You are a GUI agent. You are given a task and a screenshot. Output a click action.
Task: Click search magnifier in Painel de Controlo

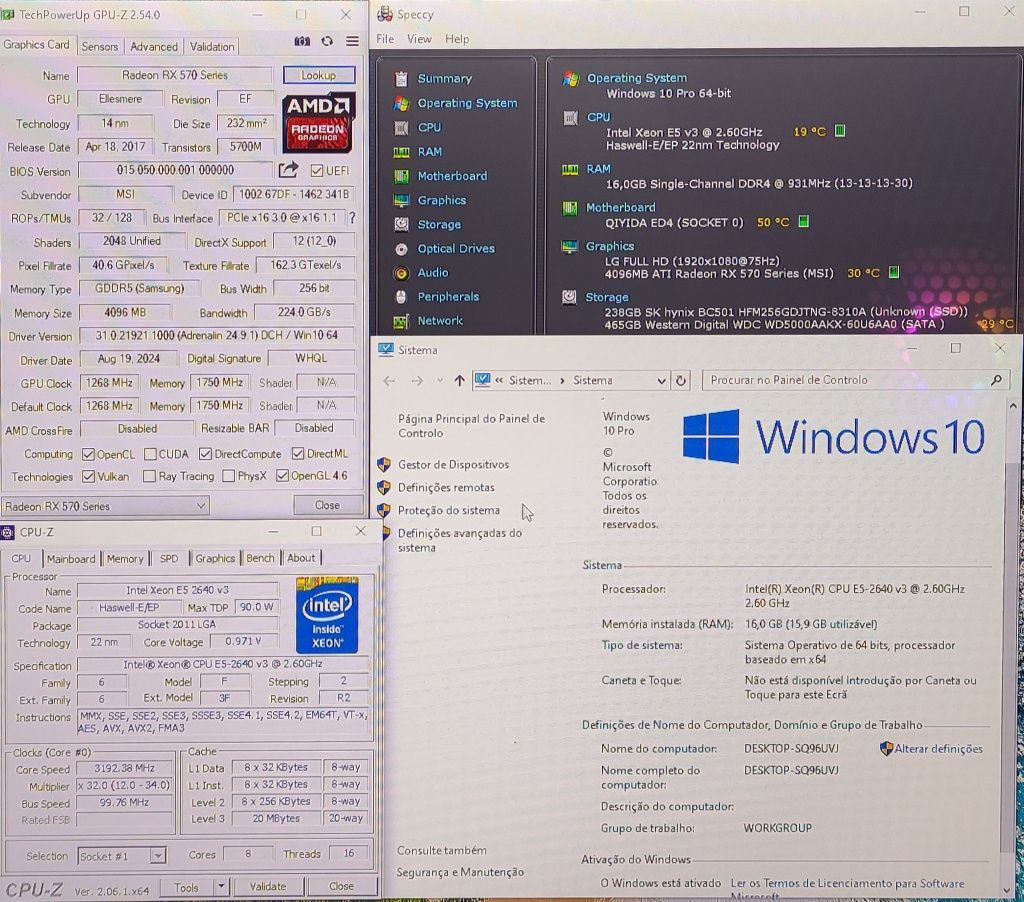tap(997, 379)
